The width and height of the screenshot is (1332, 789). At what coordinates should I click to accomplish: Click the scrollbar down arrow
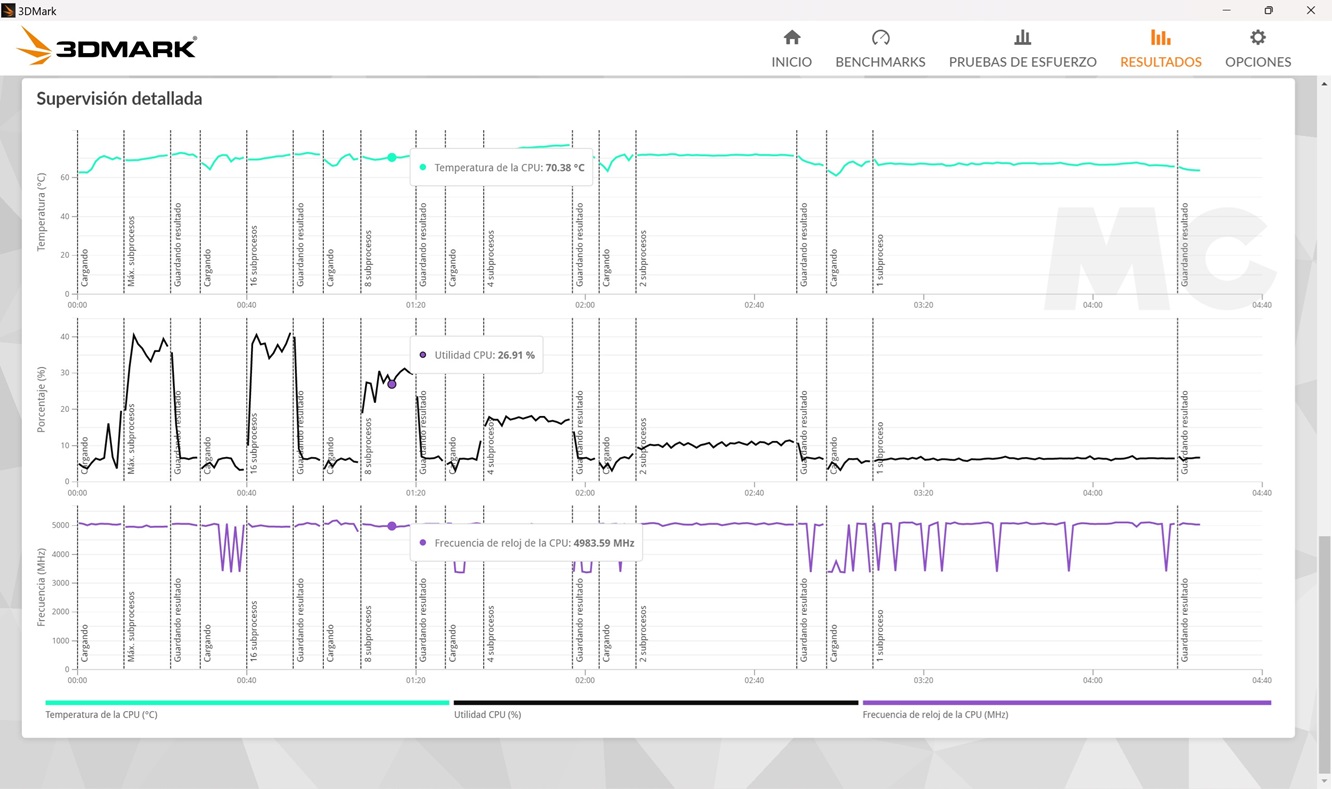[x=1324, y=781]
